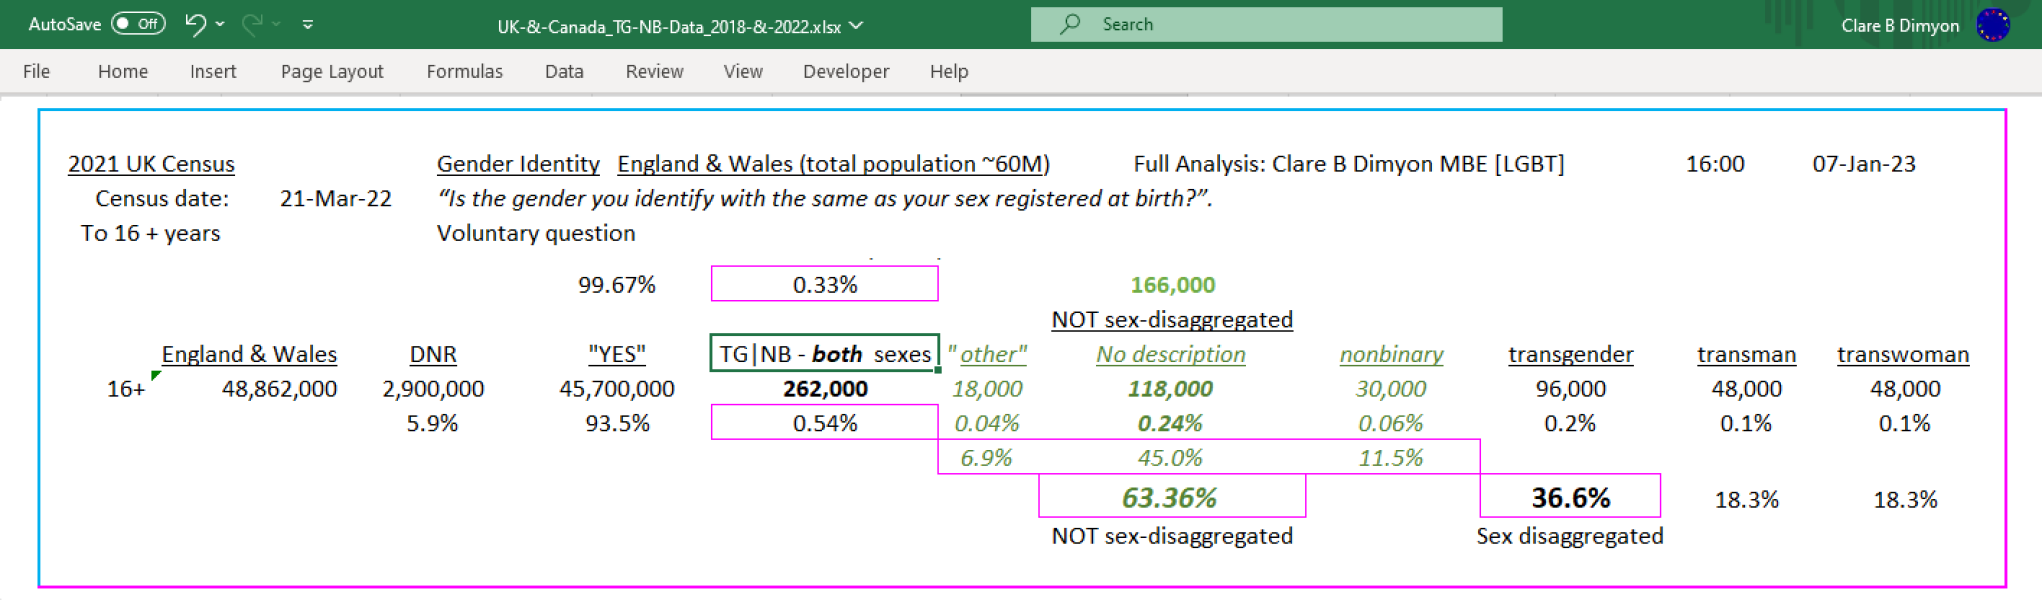Select the cell showing 63.36%
The height and width of the screenshot is (600, 2042).
1171,497
